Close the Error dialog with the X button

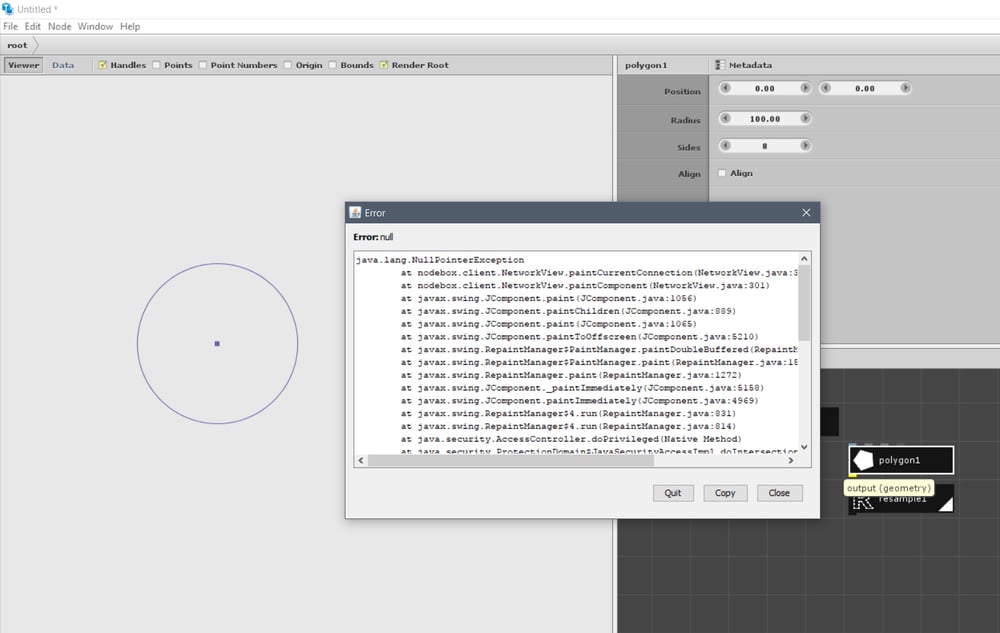pos(806,212)
